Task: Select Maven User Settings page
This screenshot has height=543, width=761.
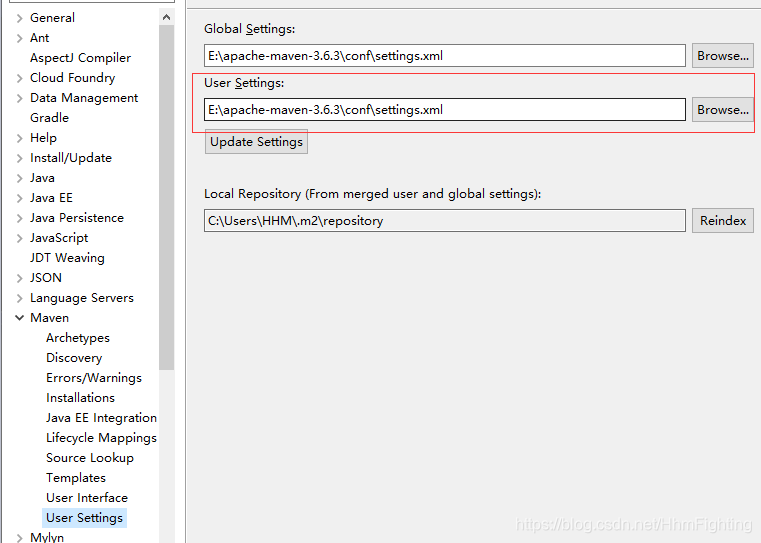Action: (84, 518)
